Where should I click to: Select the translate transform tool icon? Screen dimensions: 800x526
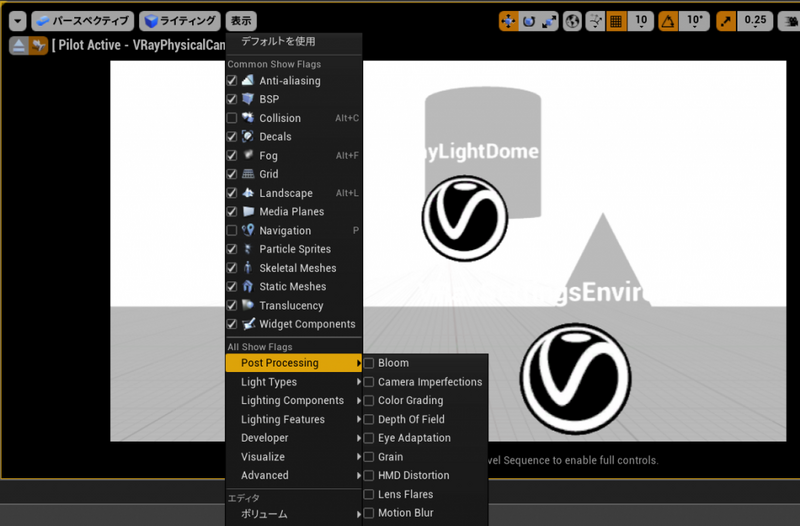[x=508, y=21]
